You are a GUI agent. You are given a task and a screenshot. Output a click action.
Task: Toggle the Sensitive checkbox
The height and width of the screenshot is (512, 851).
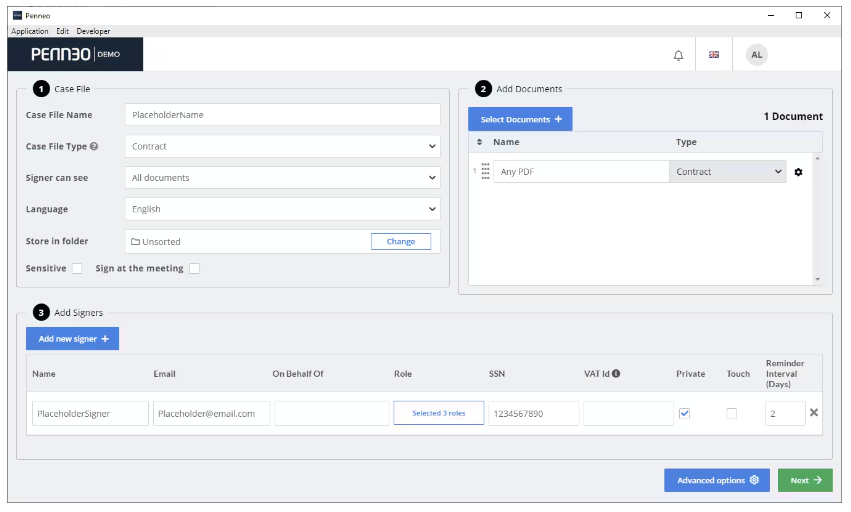[77, 269]
